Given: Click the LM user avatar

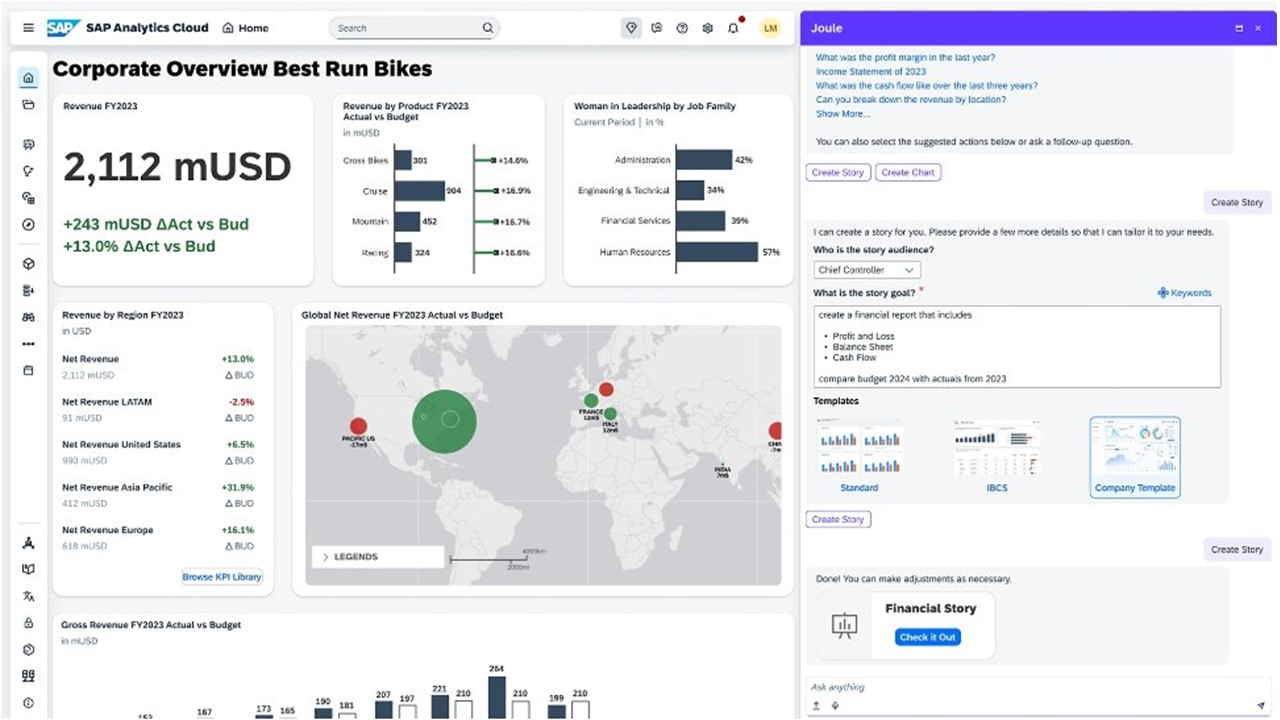Looking at the screenshot, I should (x=770, y=27).
